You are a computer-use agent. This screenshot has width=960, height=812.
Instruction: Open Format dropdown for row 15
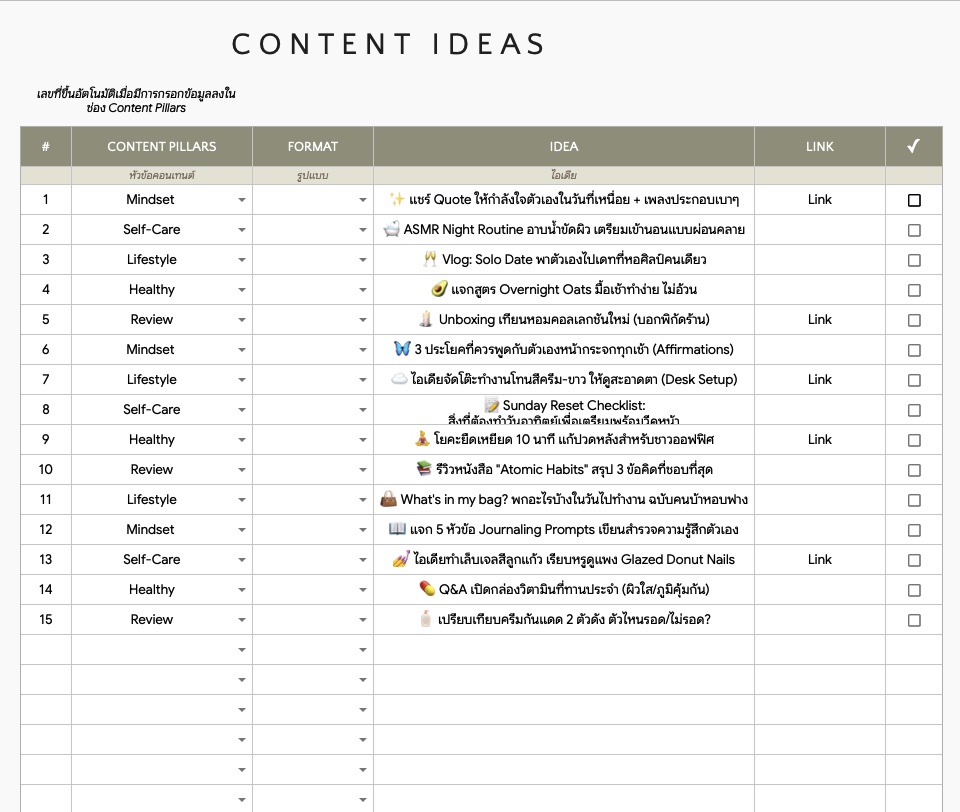tap(362, 620)
